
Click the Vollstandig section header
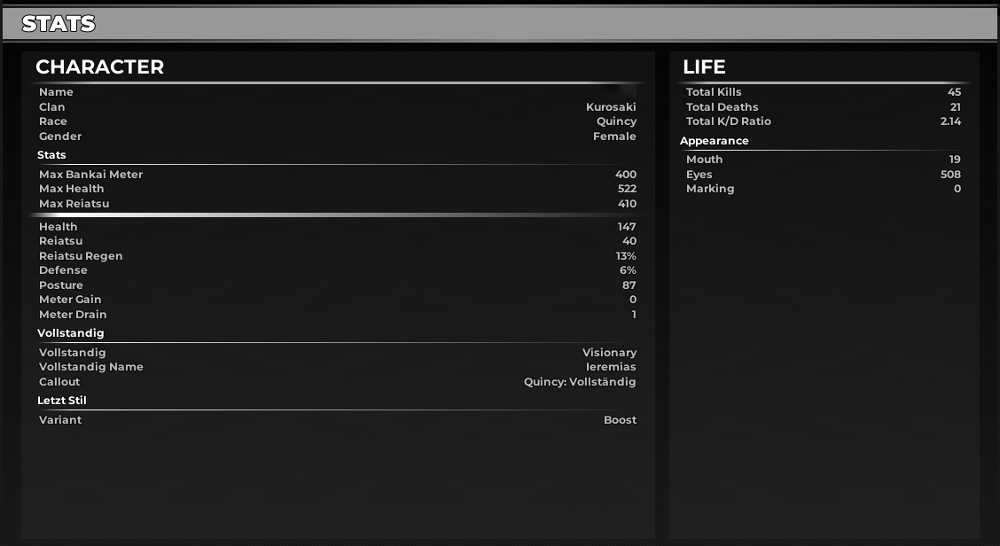[x=70, y=333]
